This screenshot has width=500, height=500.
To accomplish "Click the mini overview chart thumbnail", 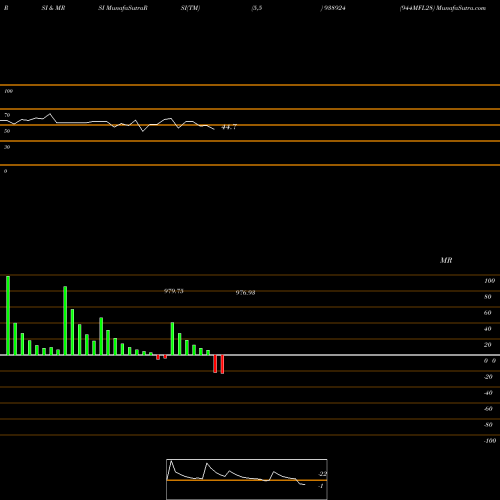I will pyautogui.click(x=247, y=479).
